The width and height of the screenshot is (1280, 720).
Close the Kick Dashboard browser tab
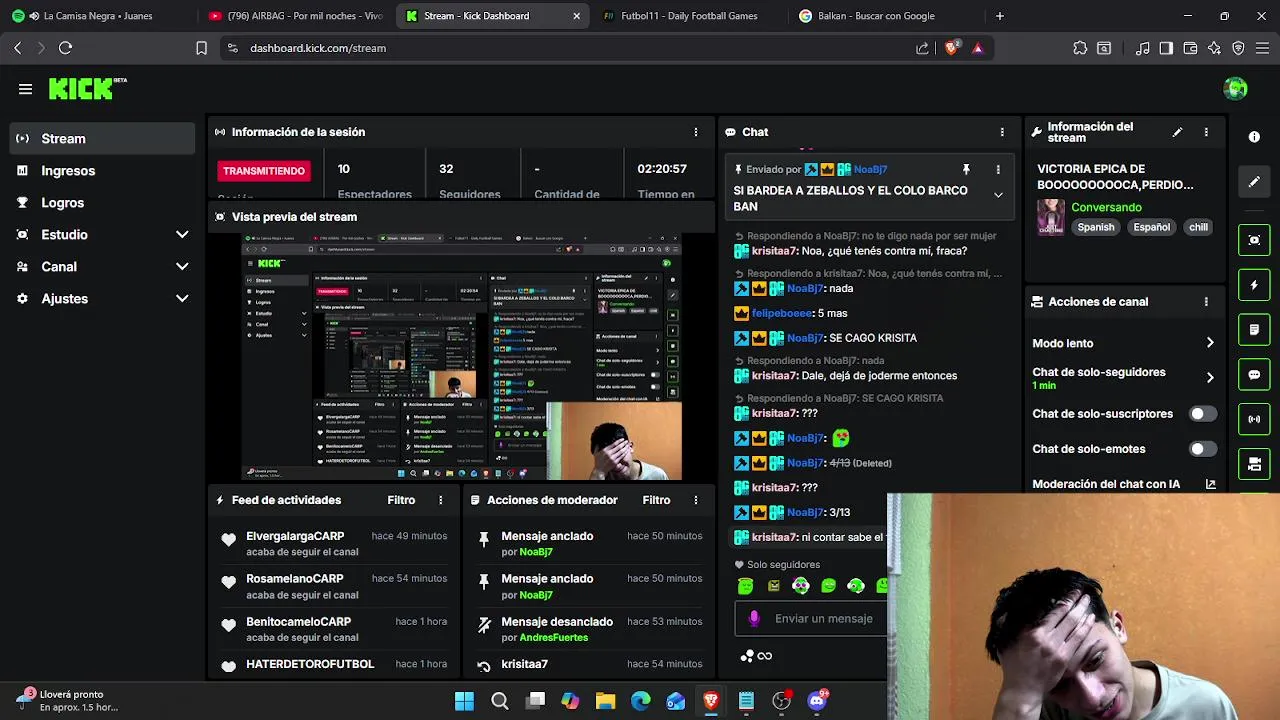(576, 16)
